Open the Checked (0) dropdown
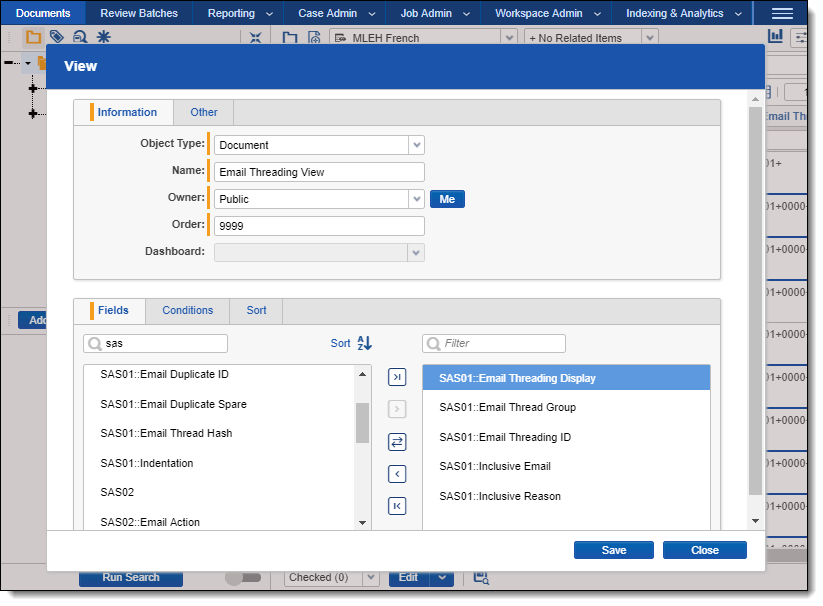The image size is (823, 606). coord(371,578)
